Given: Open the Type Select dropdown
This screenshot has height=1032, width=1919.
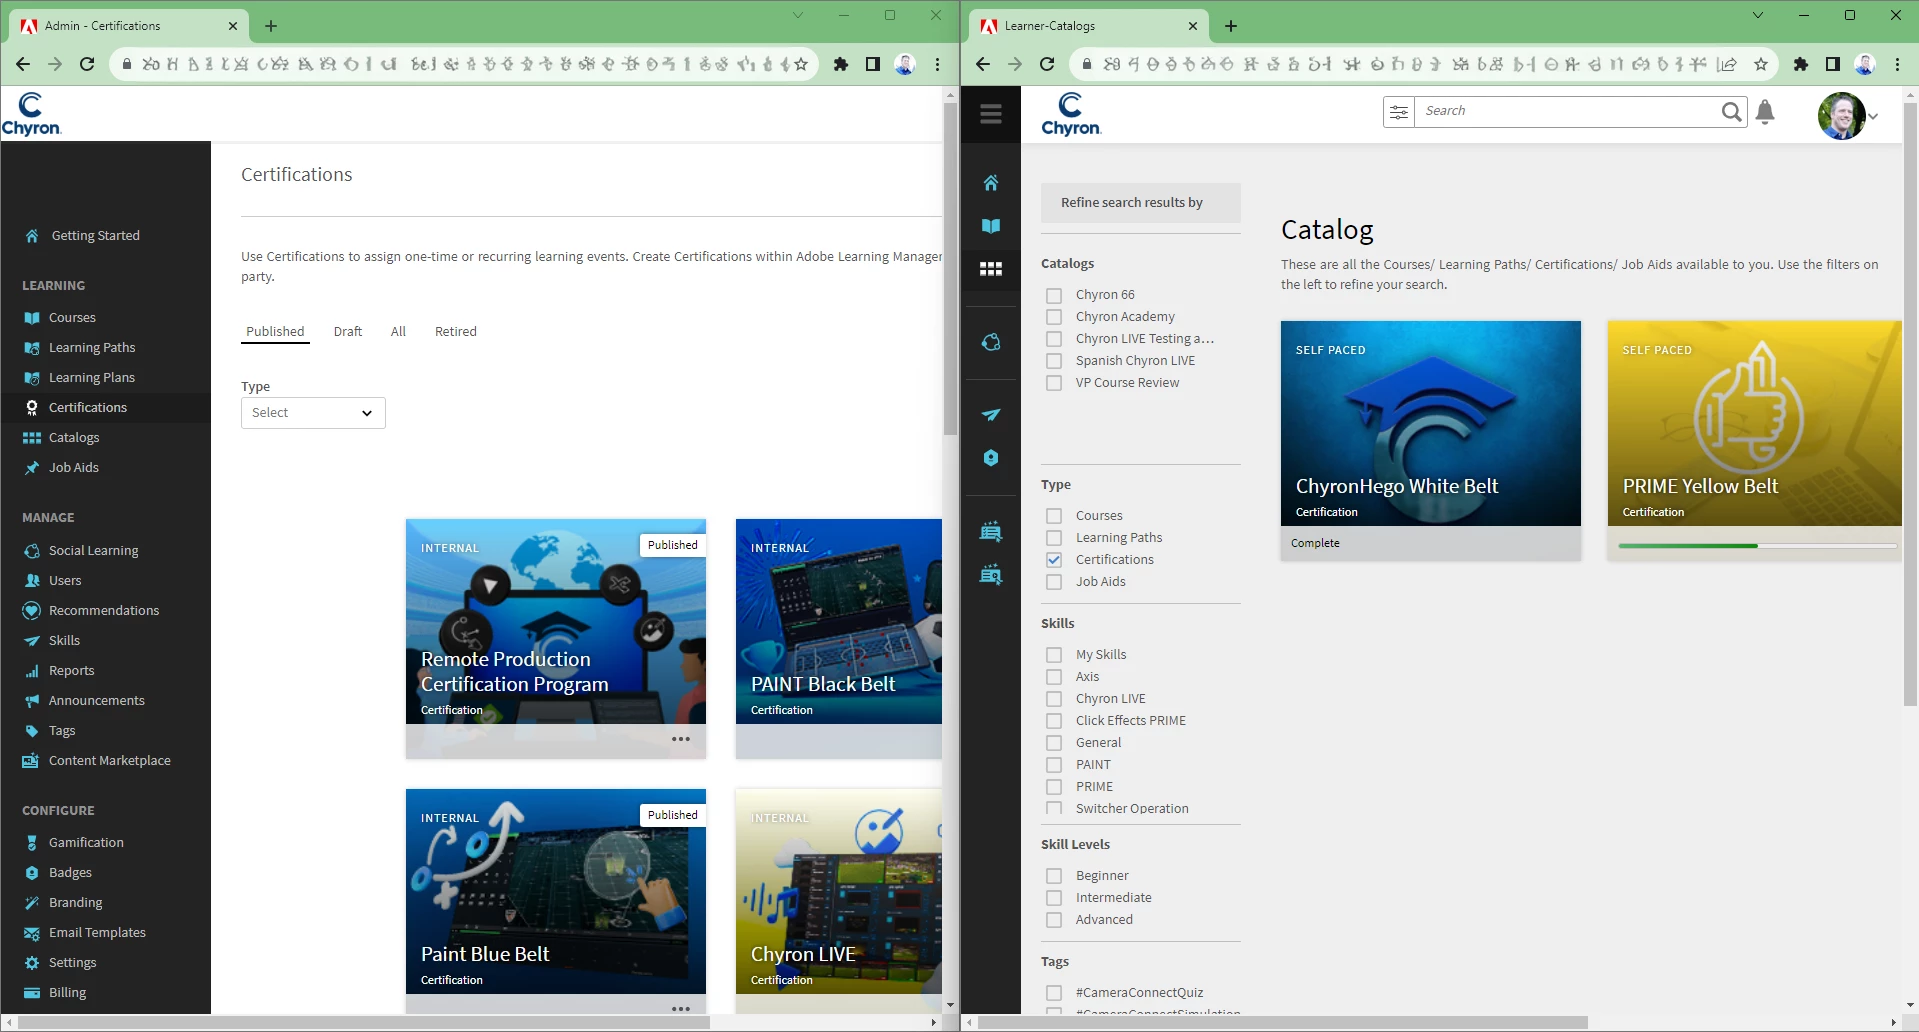Looking at the screenshot, I should pos(313,413).
